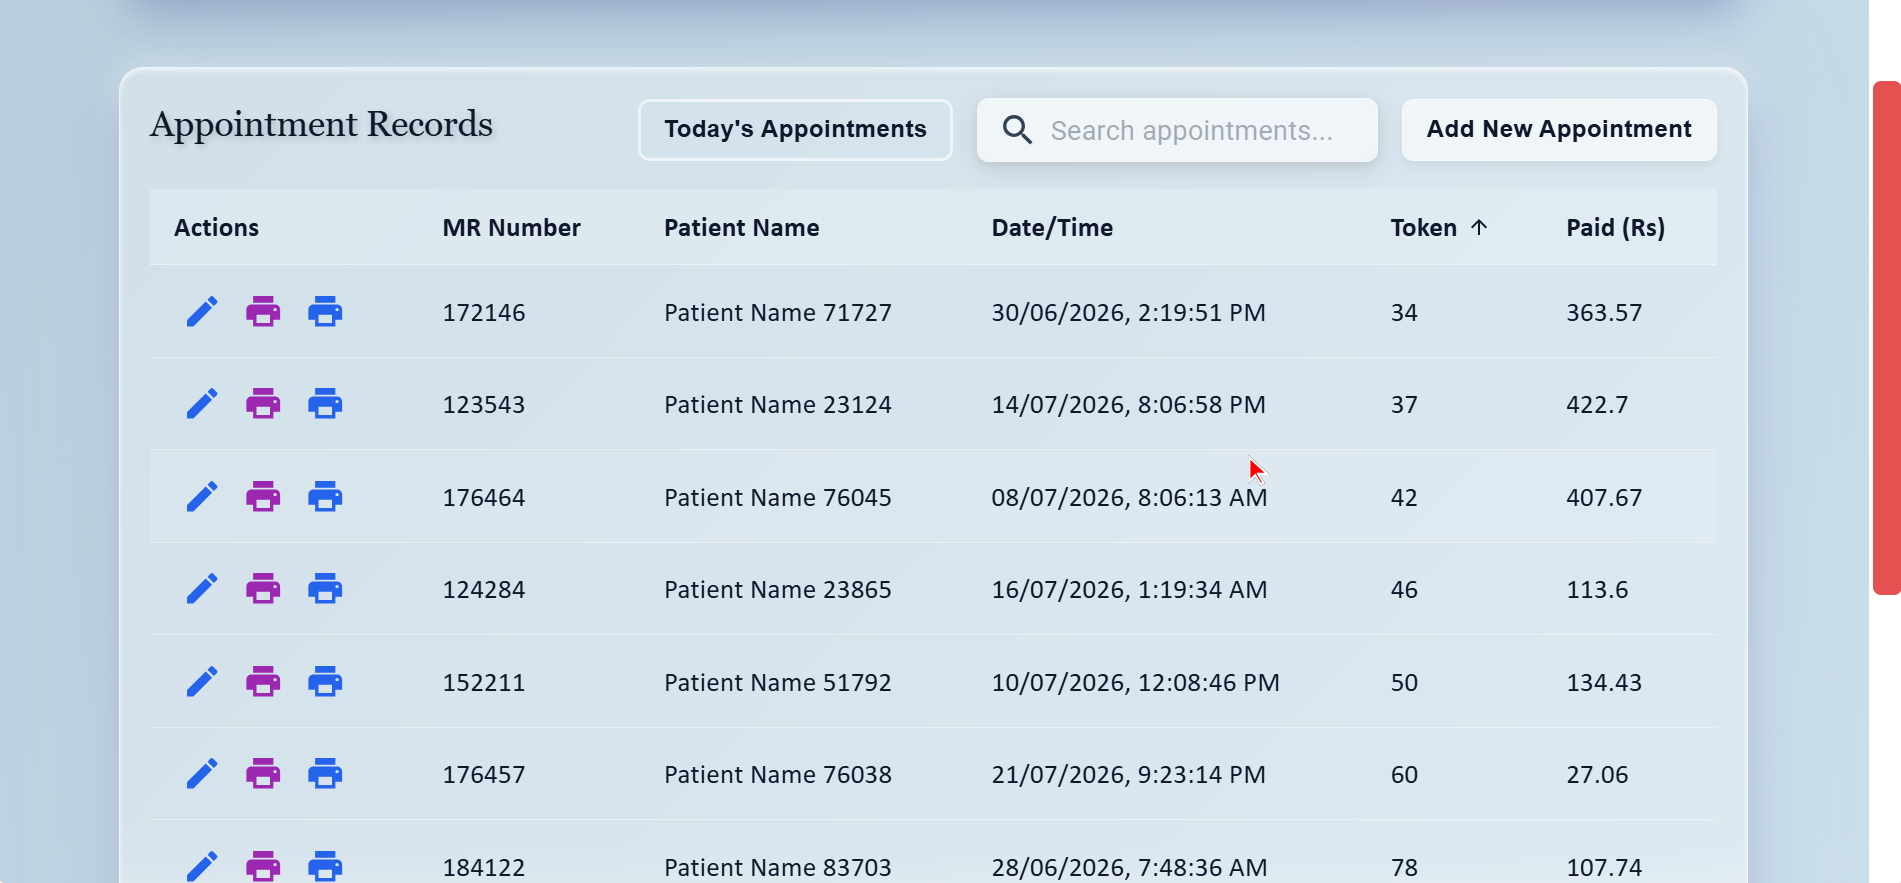Select cell Patient Name 71727

pos(777,313)
